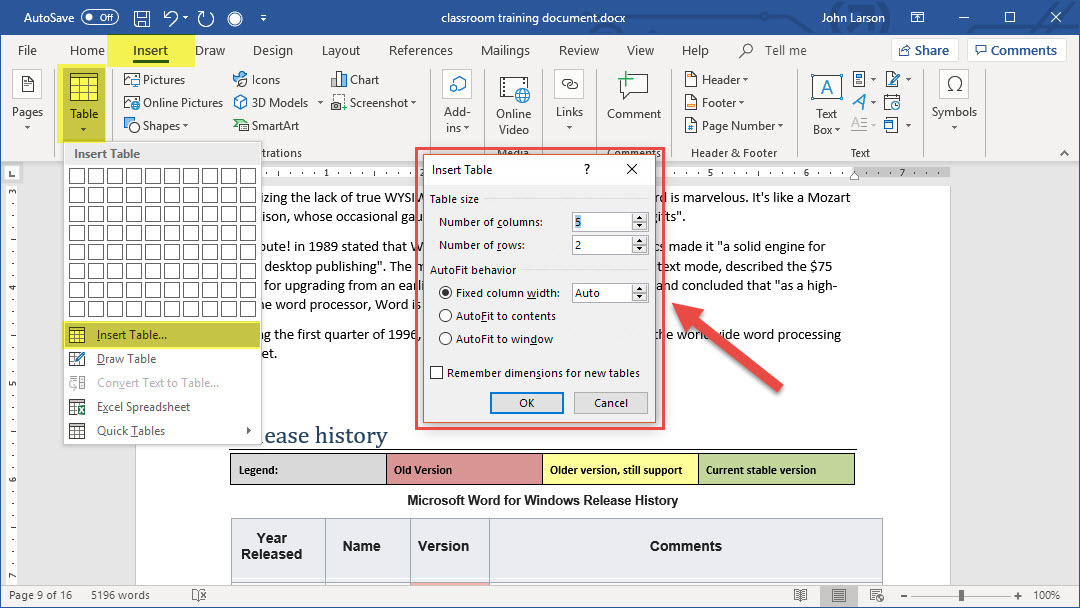Click the Online Video icon
The width and height of the screenshot is (1080, 608).
513,103
